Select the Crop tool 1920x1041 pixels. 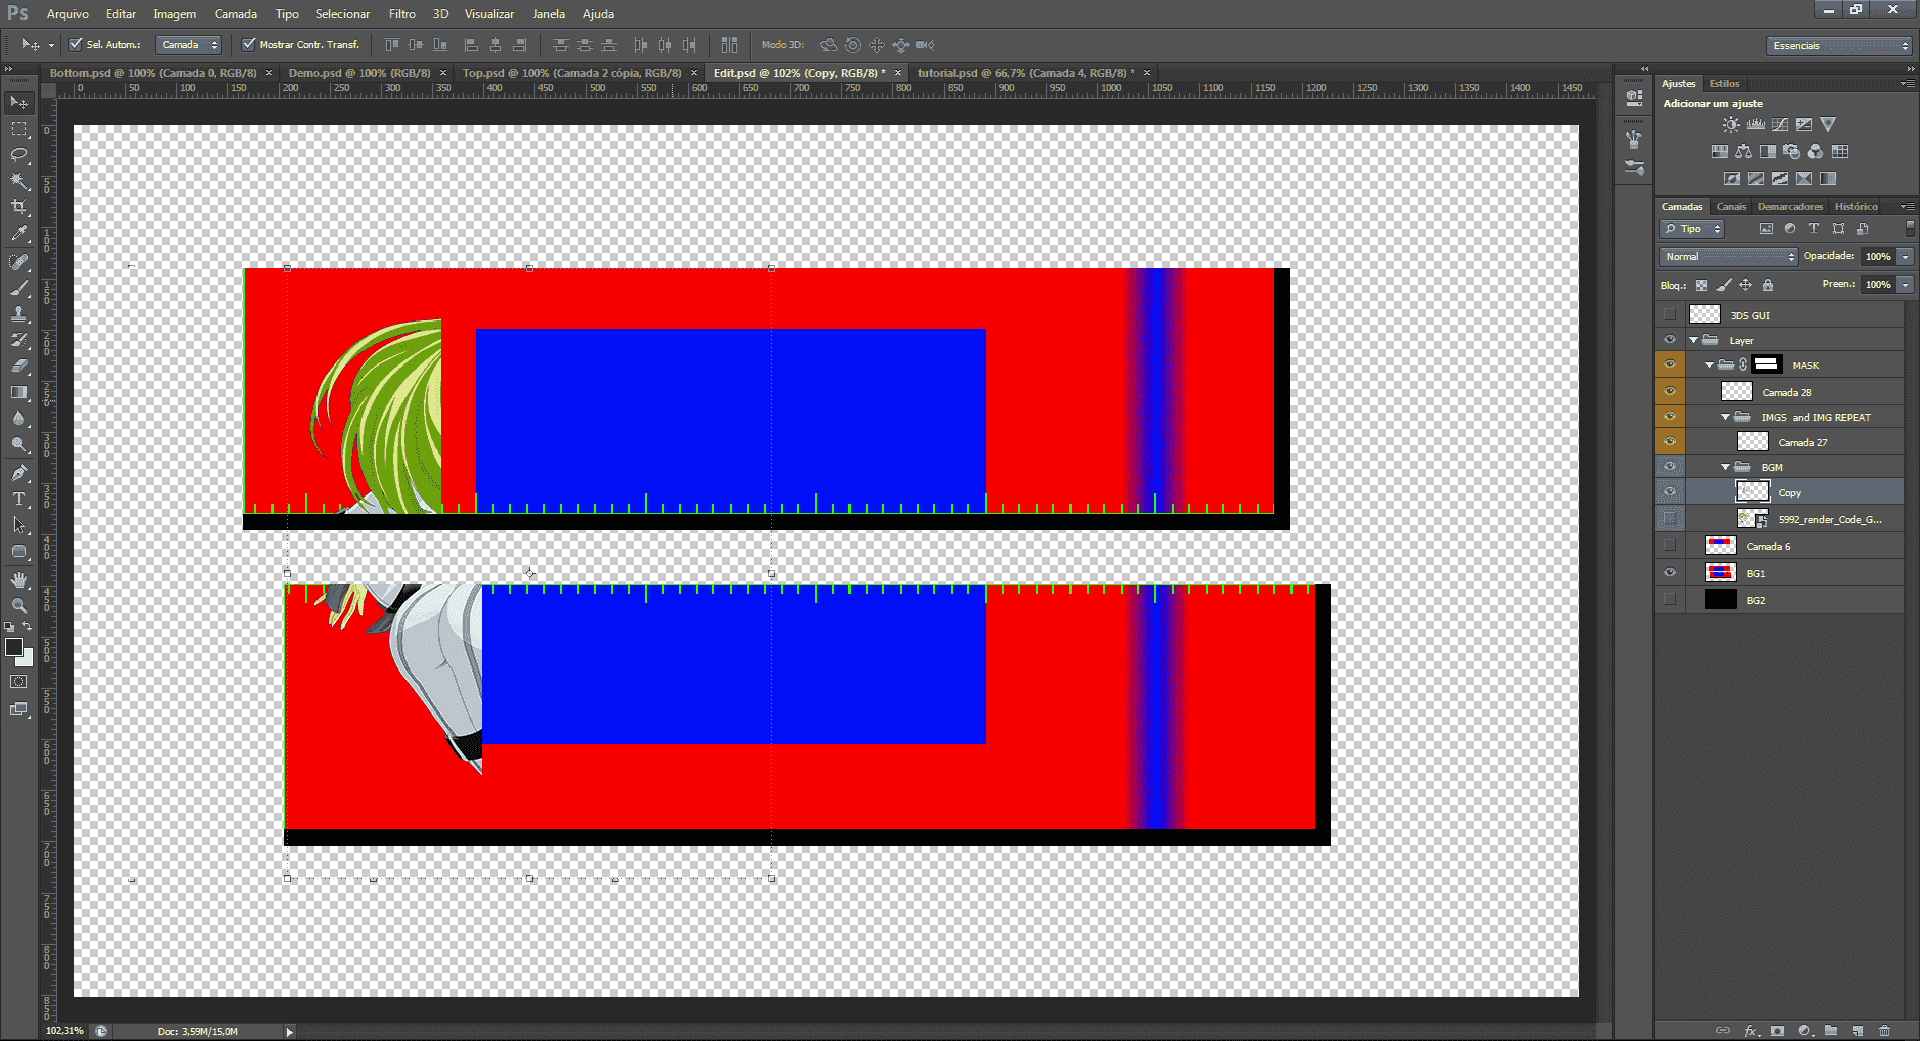pos(19,207)
